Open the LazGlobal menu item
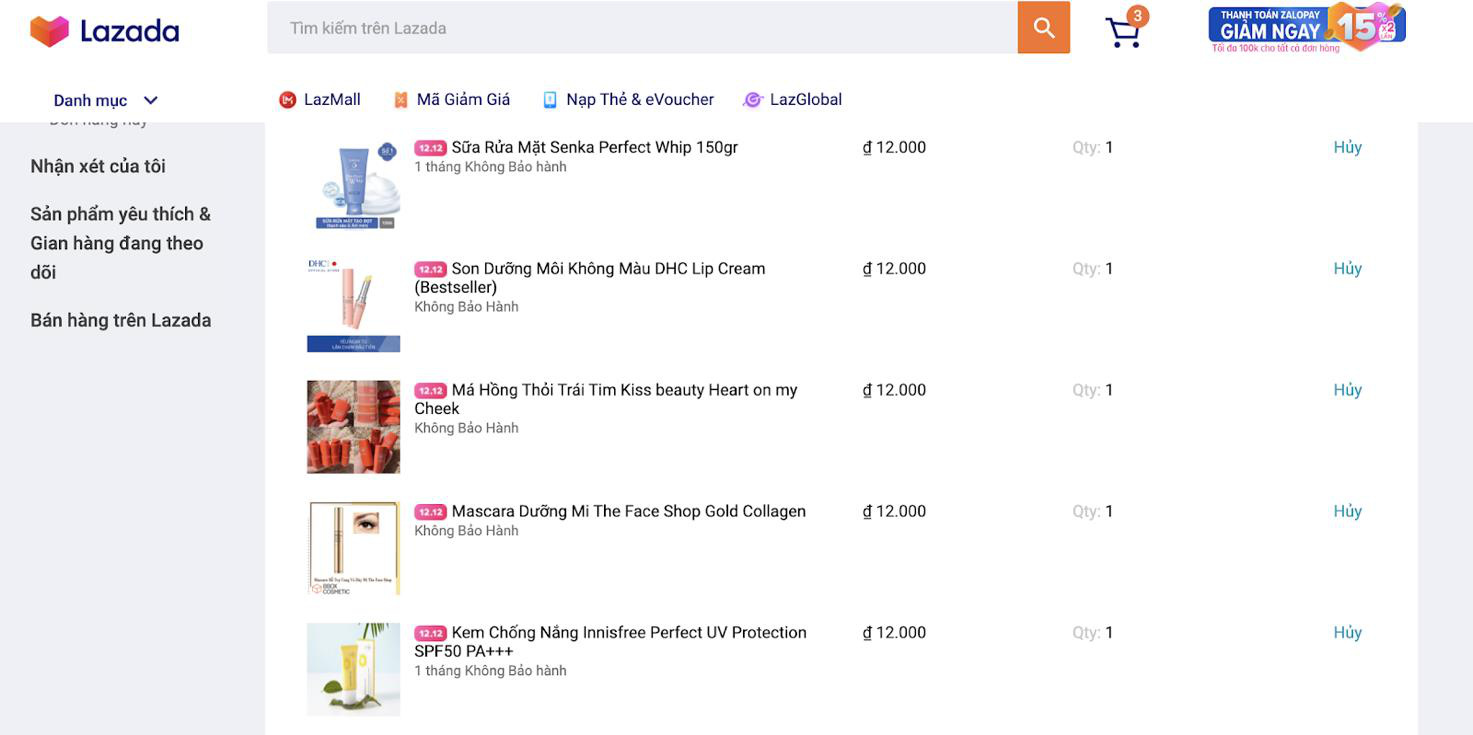Screen dimensions: 1473x735 [793, 100]
